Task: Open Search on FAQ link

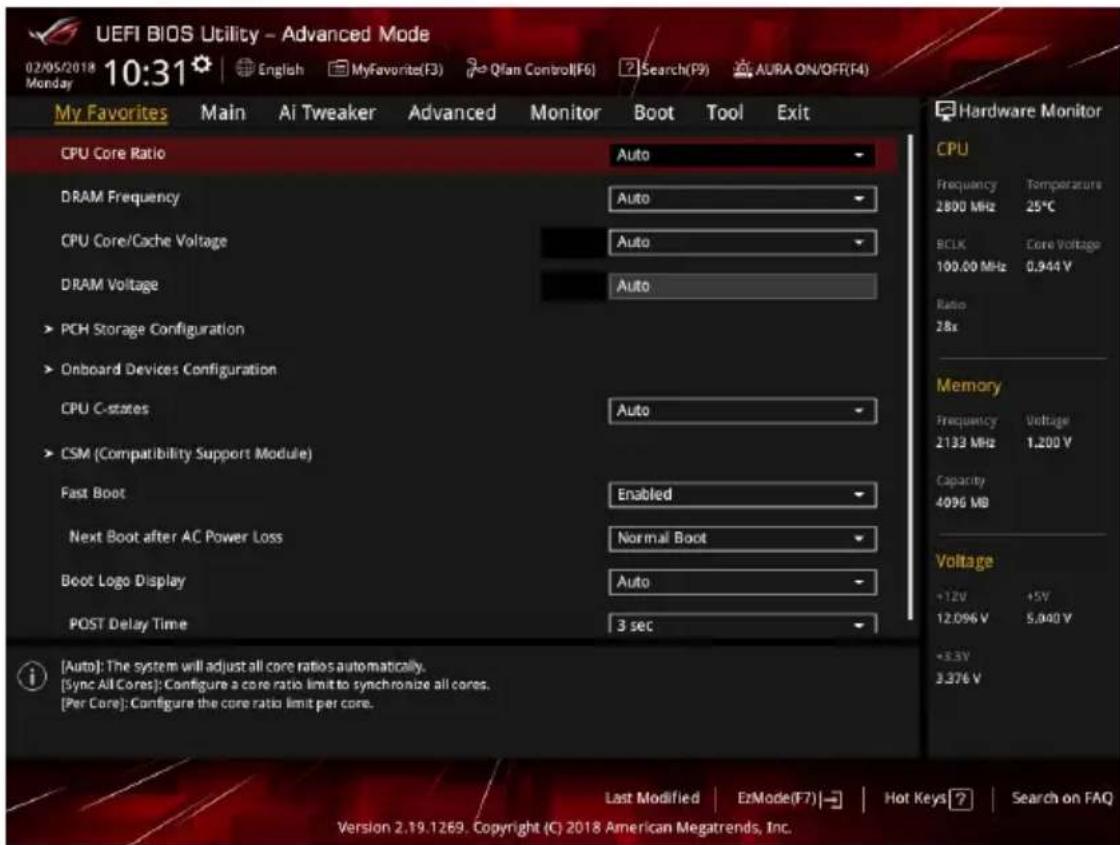Action: coord(1062,798)
